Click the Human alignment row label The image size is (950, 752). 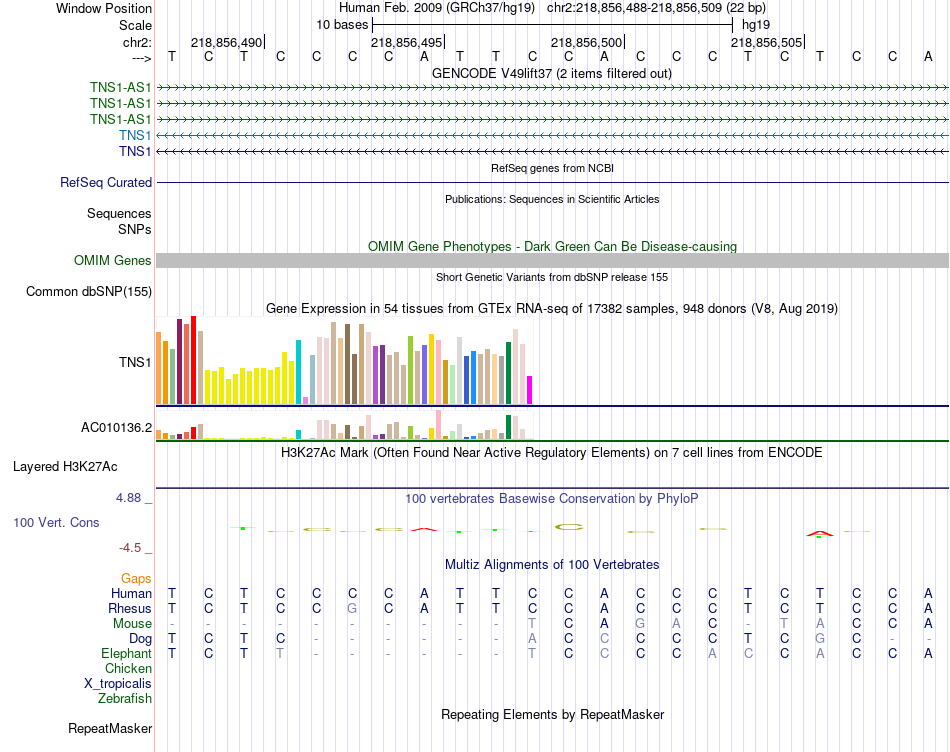tap(131, 594)
